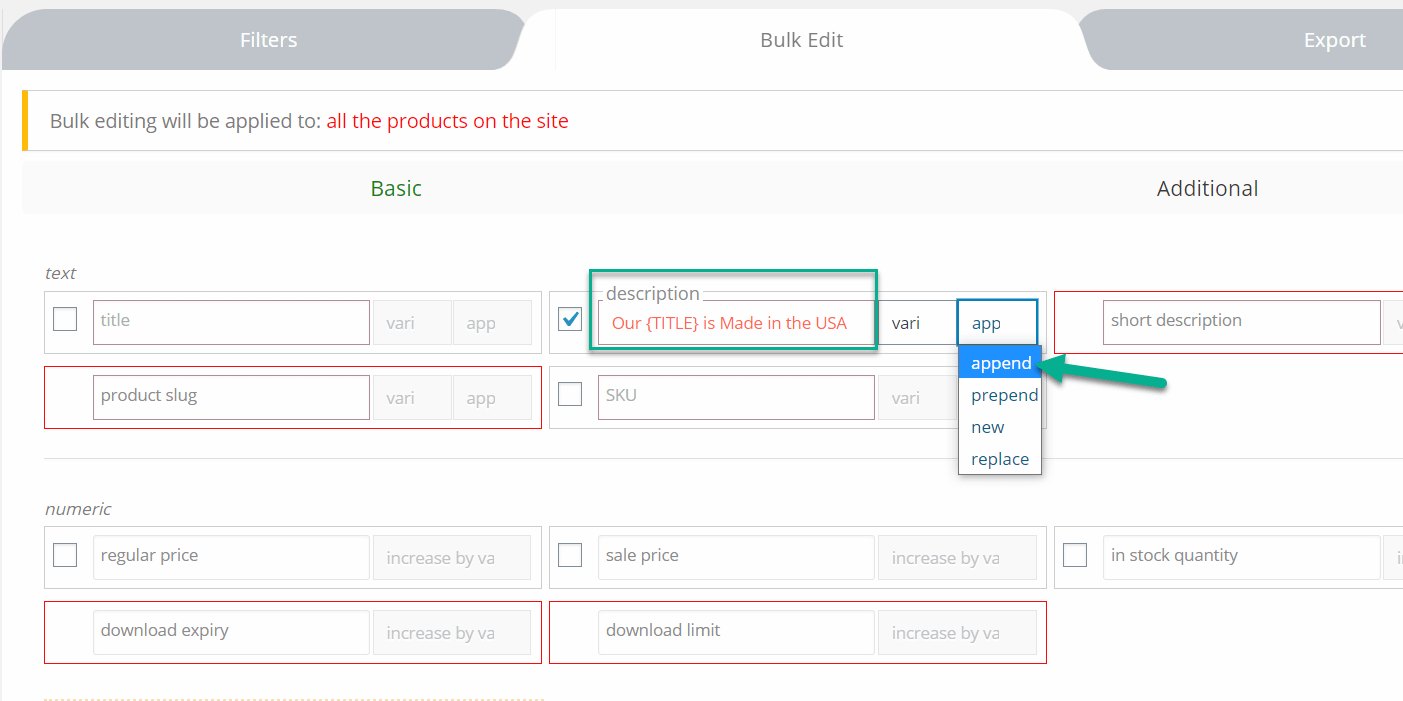Open the description vari dropdown
The image size is (1403, 701).
point(917,323)
